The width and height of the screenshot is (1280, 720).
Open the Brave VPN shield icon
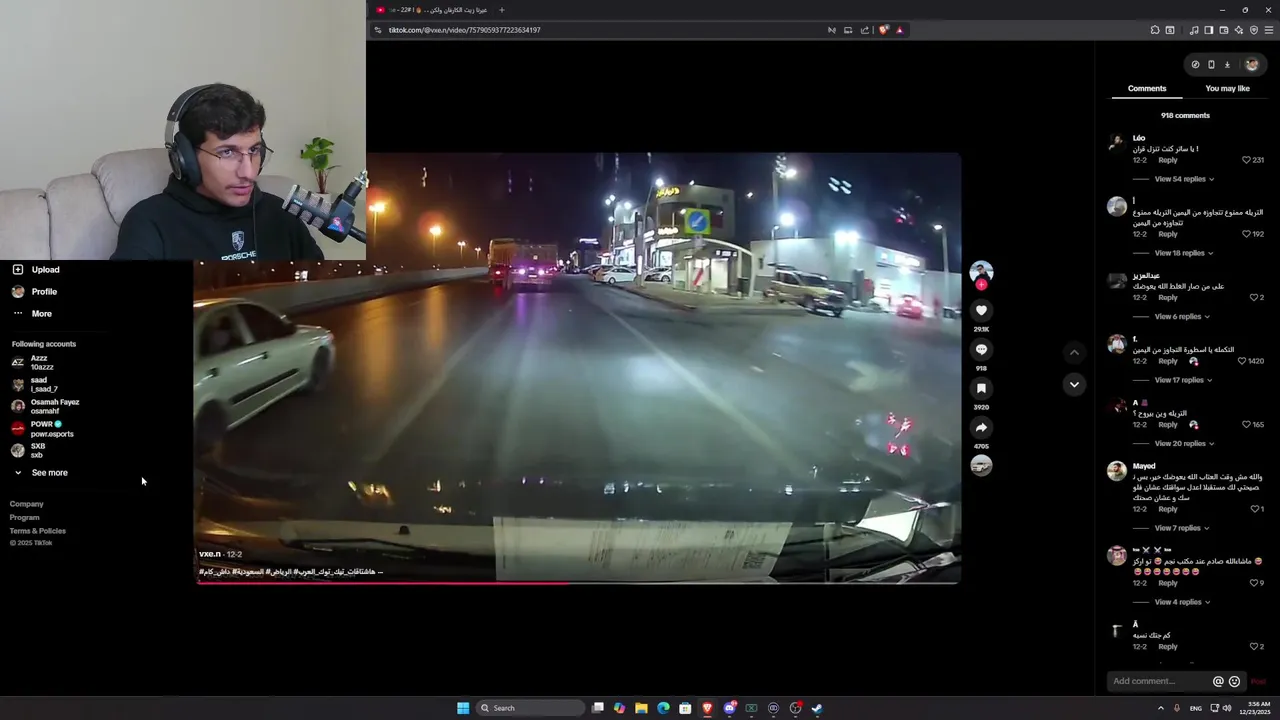click(x=1254, y=30)
